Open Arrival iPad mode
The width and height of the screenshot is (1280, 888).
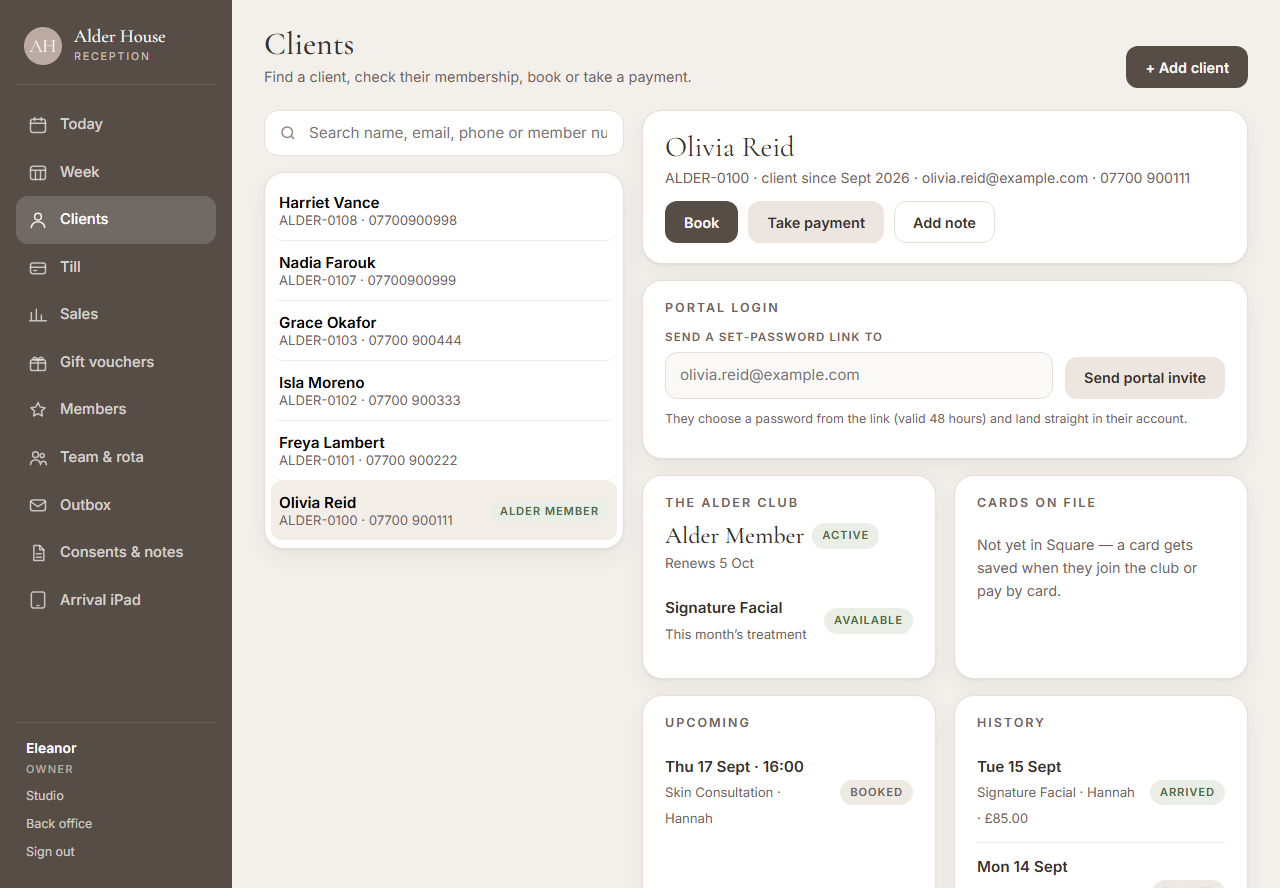tap(116, 600)
